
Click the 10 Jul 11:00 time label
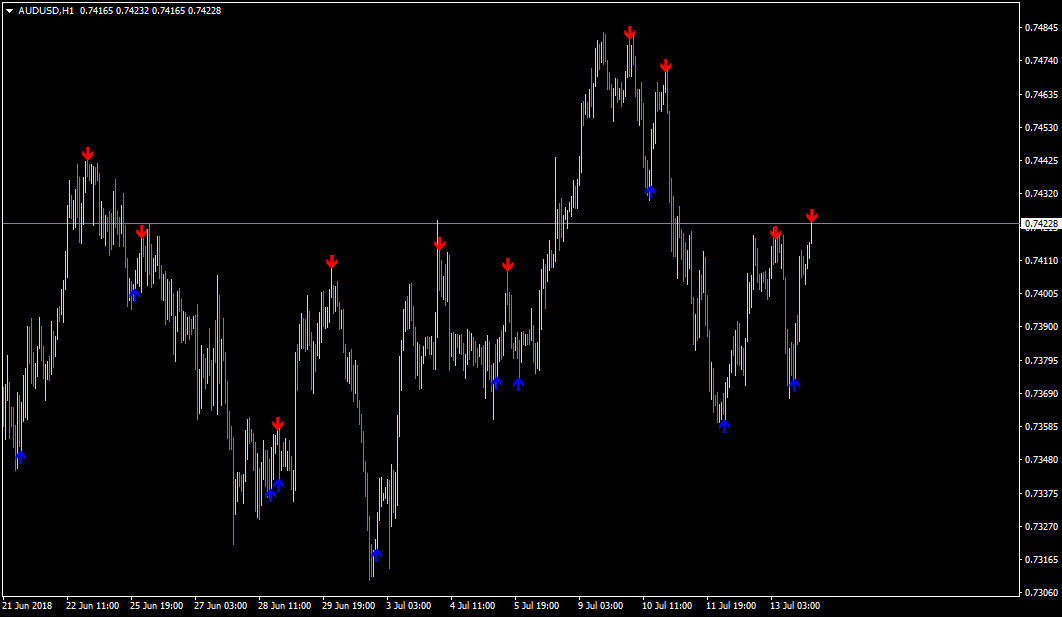pyautogui.click(x=667, y=605)
